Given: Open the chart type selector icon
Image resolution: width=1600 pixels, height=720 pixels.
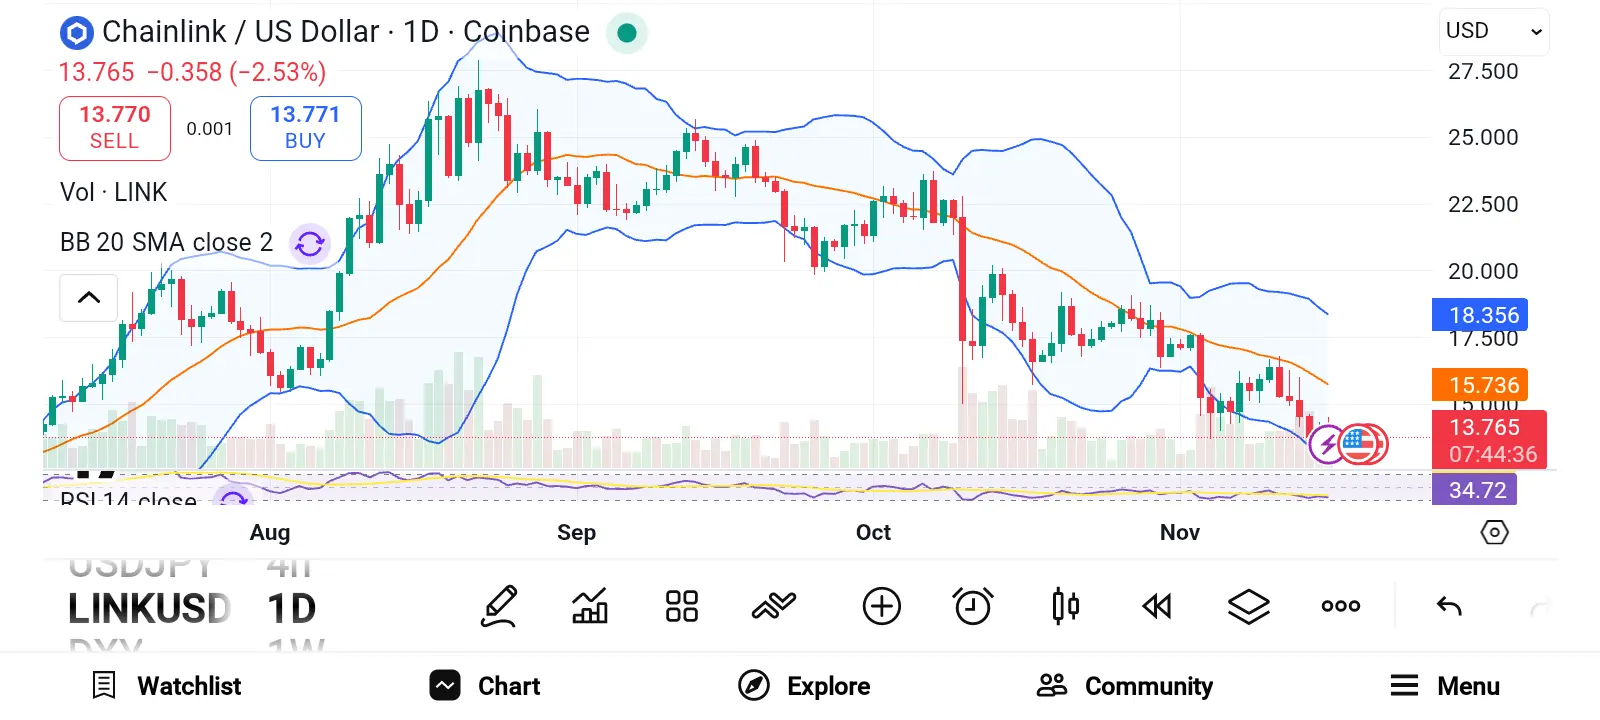Looking at the screenshot, I should [589, 605].
